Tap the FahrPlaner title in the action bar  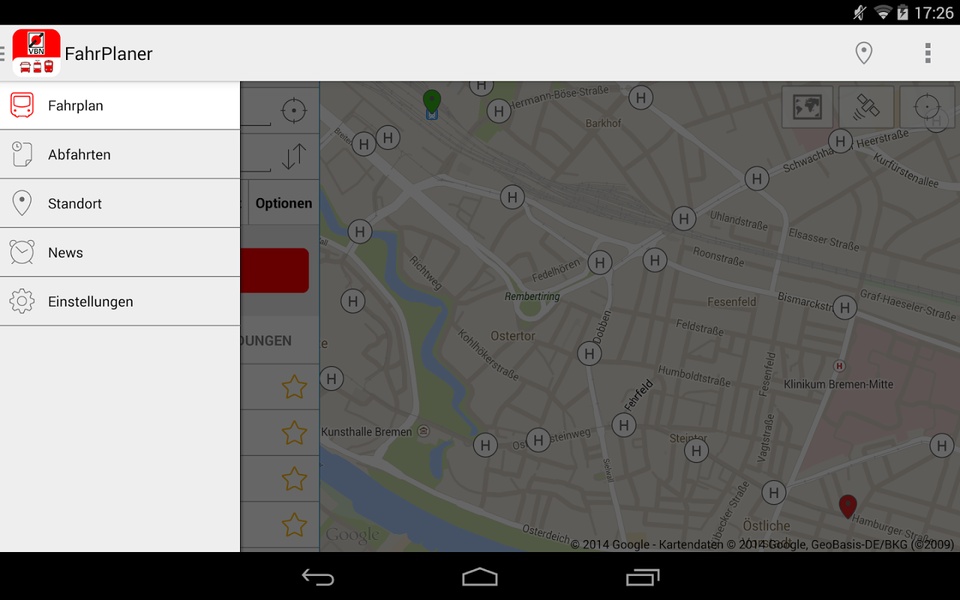[x=108, y=54]
